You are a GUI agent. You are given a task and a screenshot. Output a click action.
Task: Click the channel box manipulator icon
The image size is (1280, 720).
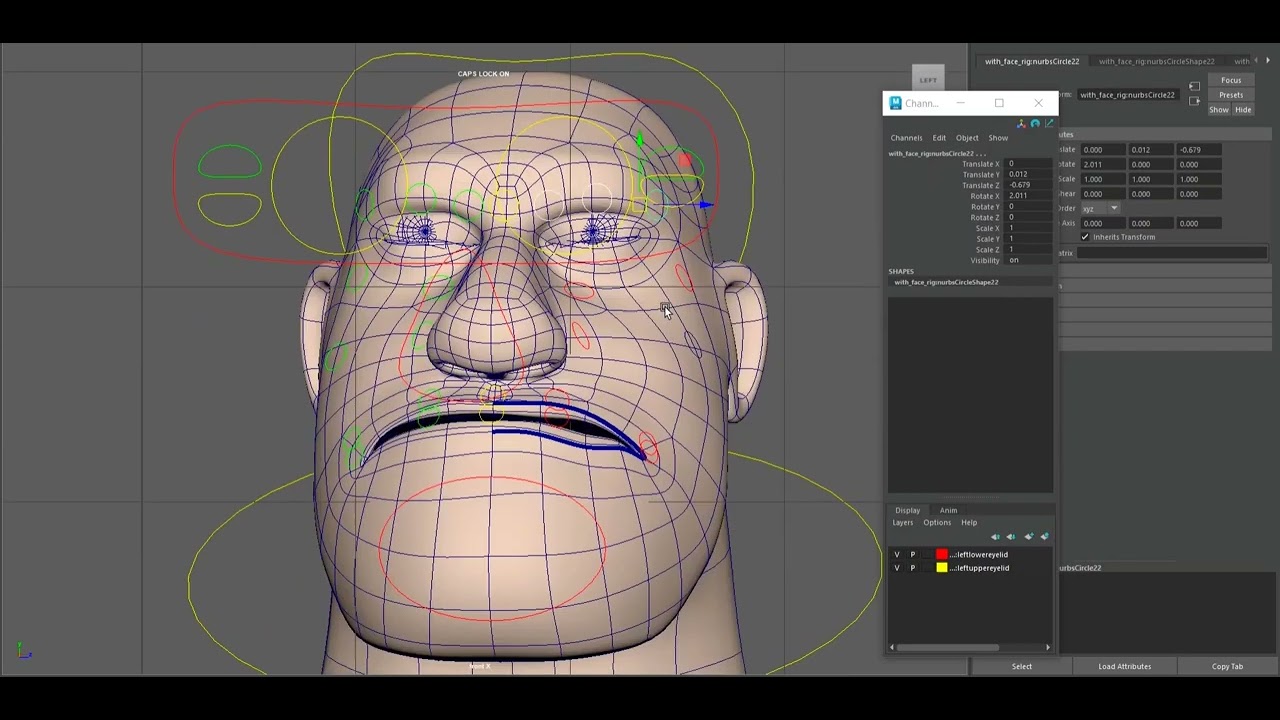click(x=1021, y=124)
